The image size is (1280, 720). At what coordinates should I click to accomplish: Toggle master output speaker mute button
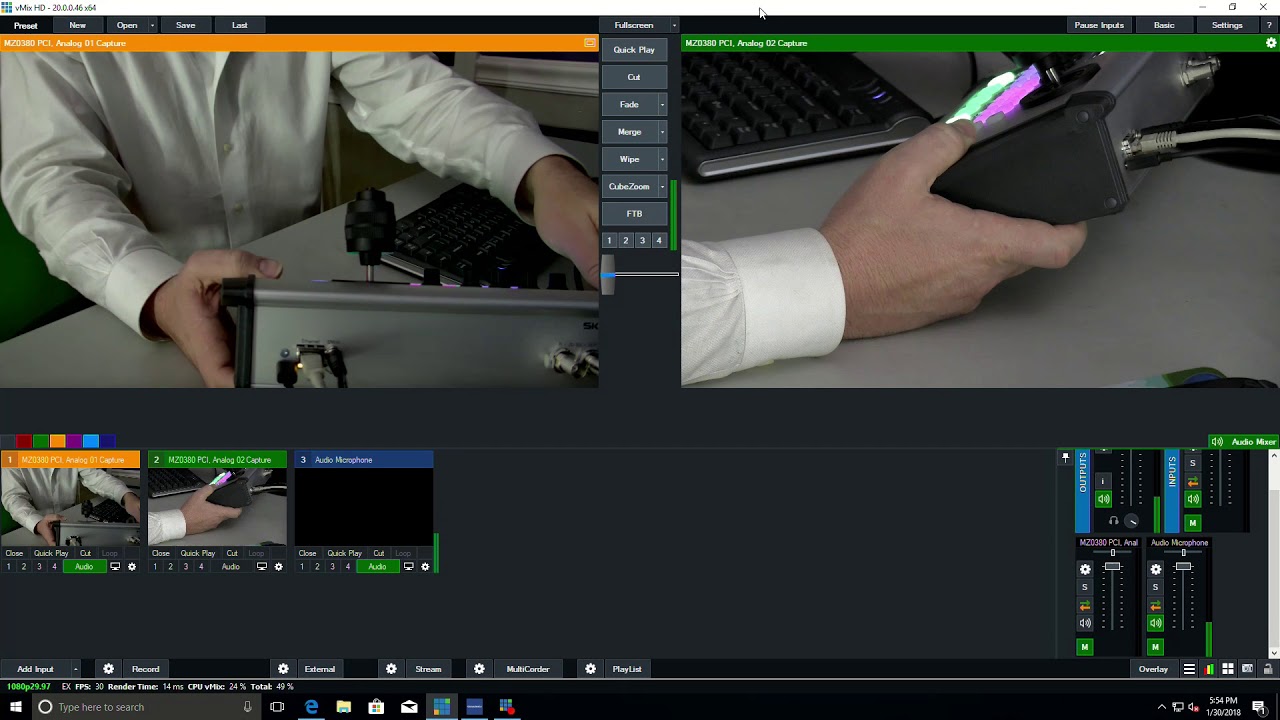pyautogui.click(x=1103, y=499)
